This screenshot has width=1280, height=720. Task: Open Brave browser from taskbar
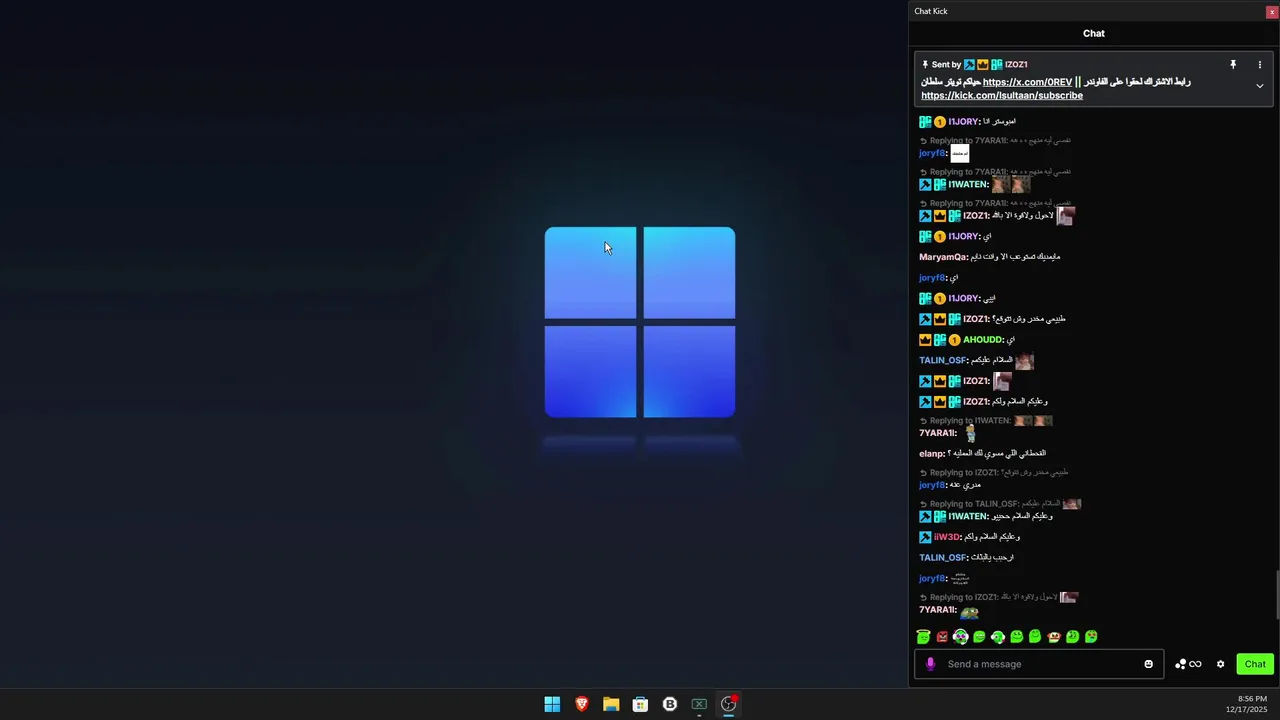coord(581,704)
